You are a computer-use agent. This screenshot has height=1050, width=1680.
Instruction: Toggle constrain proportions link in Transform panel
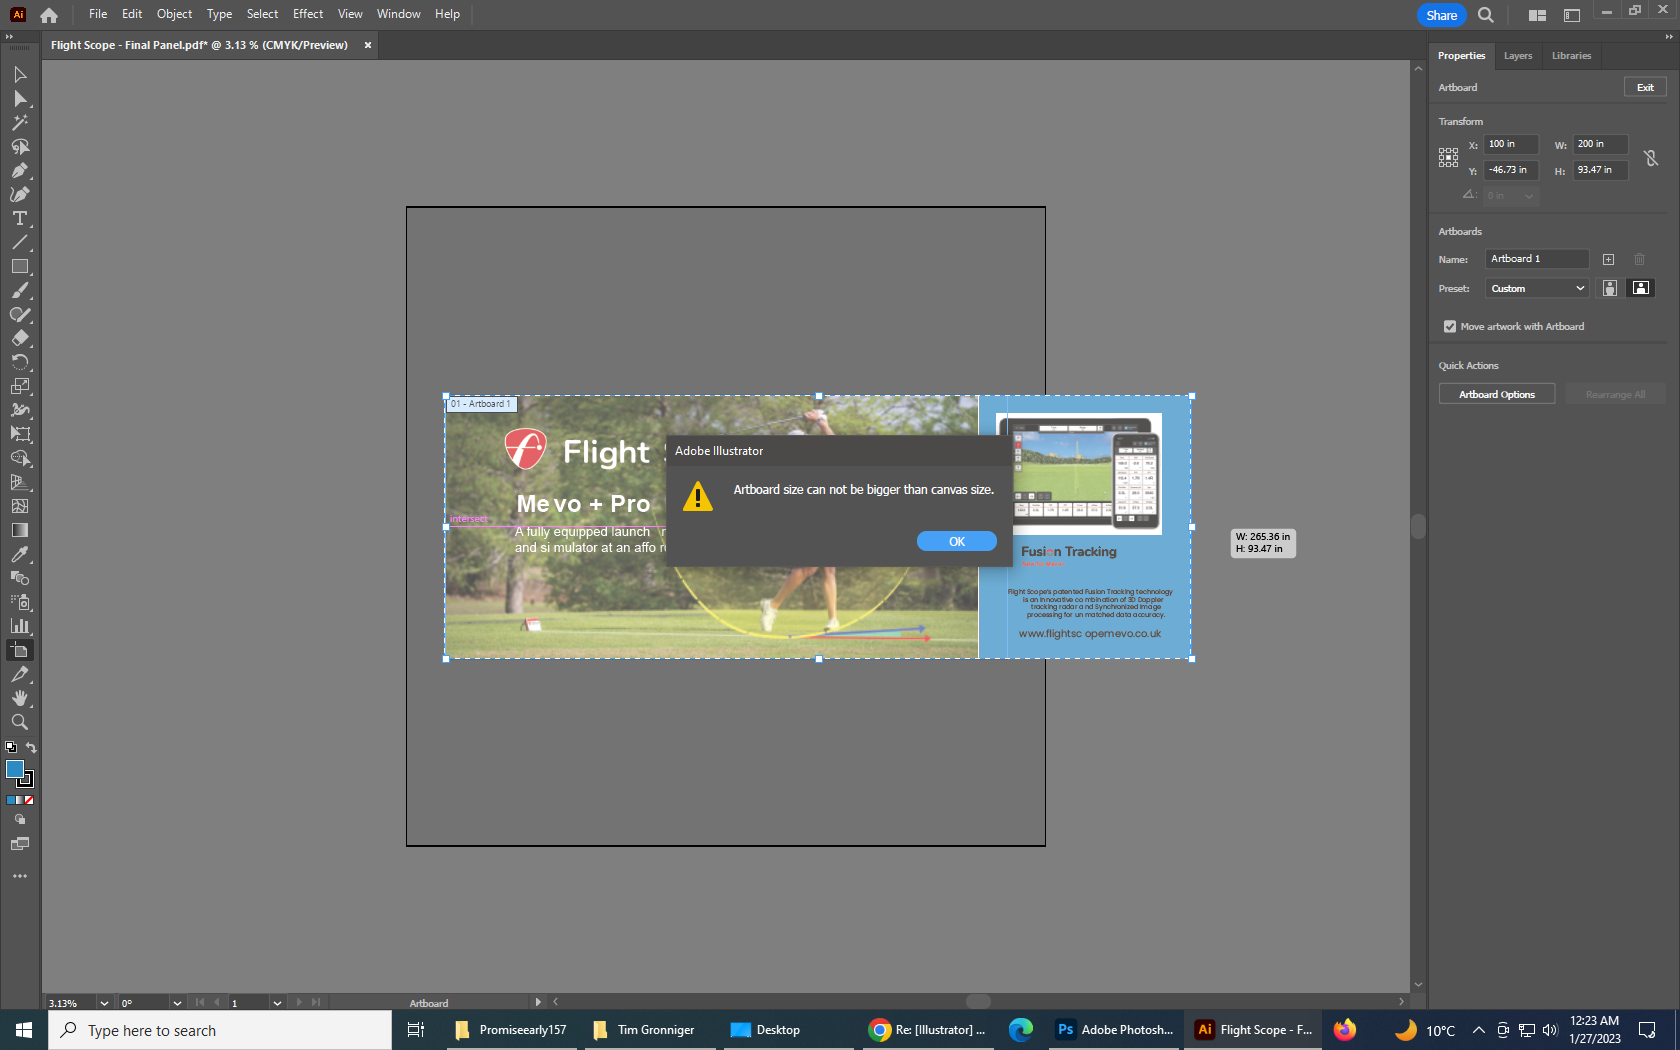(1651, 157)
